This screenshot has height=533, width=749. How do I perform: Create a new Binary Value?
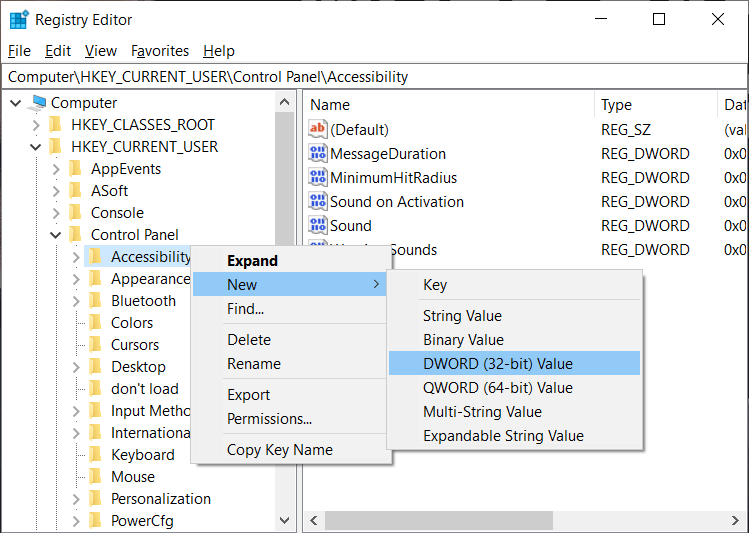pos(514,340)
